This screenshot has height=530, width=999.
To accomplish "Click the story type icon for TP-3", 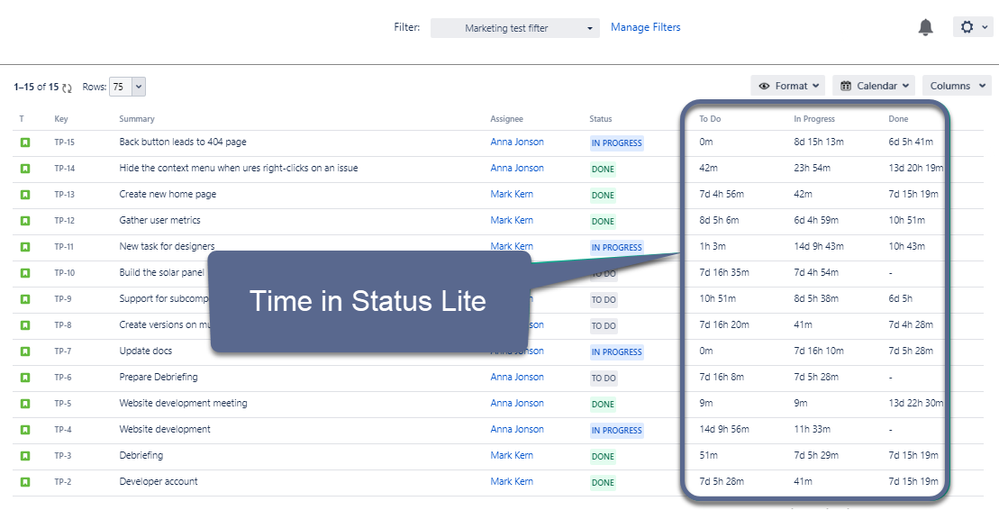I will 25,456.
